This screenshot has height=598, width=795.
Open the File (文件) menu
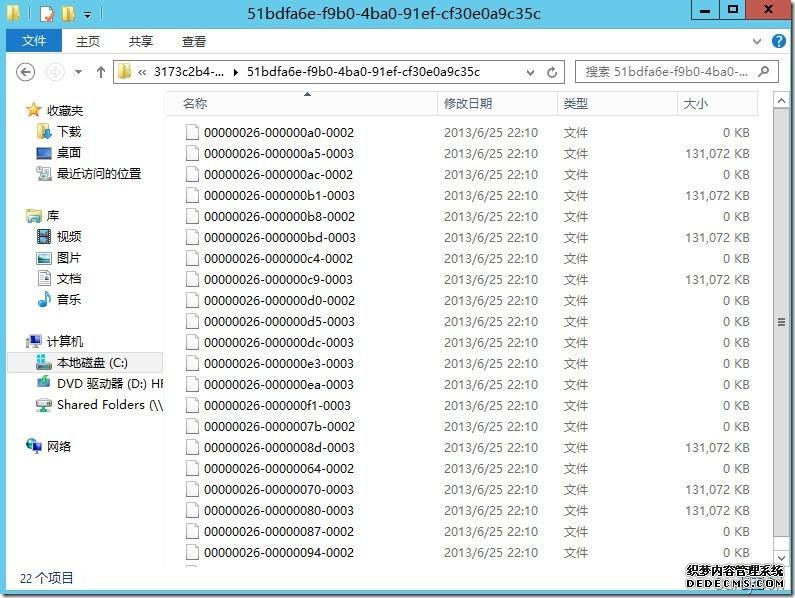34,41
